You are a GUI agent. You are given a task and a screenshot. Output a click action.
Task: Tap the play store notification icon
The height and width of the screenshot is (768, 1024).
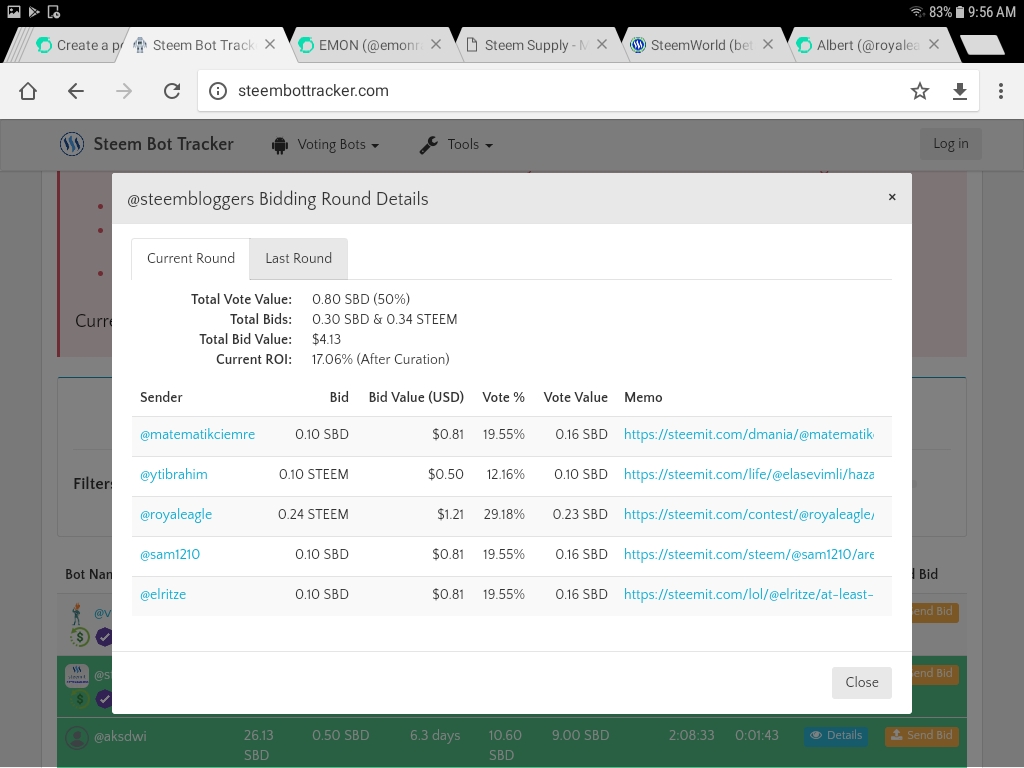(34, 12)
